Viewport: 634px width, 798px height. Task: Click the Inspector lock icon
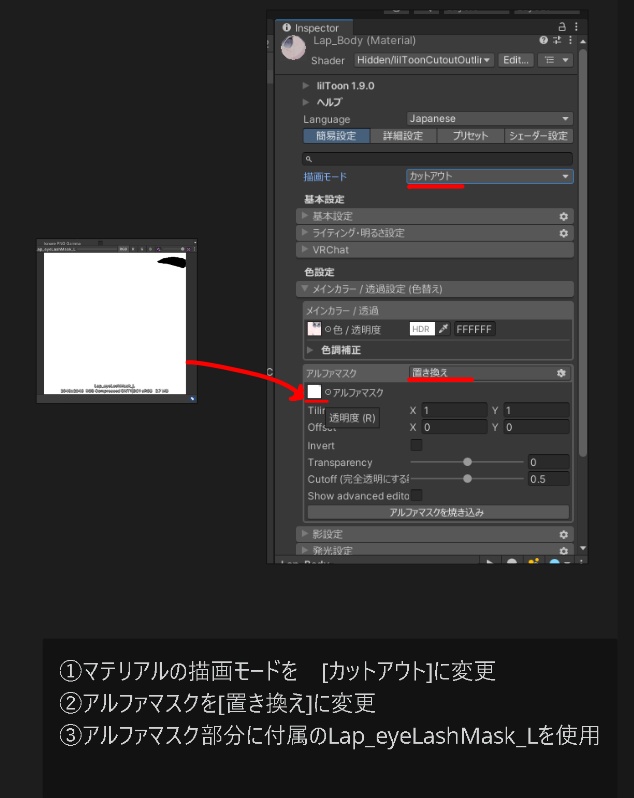click(x=562, y=26)
